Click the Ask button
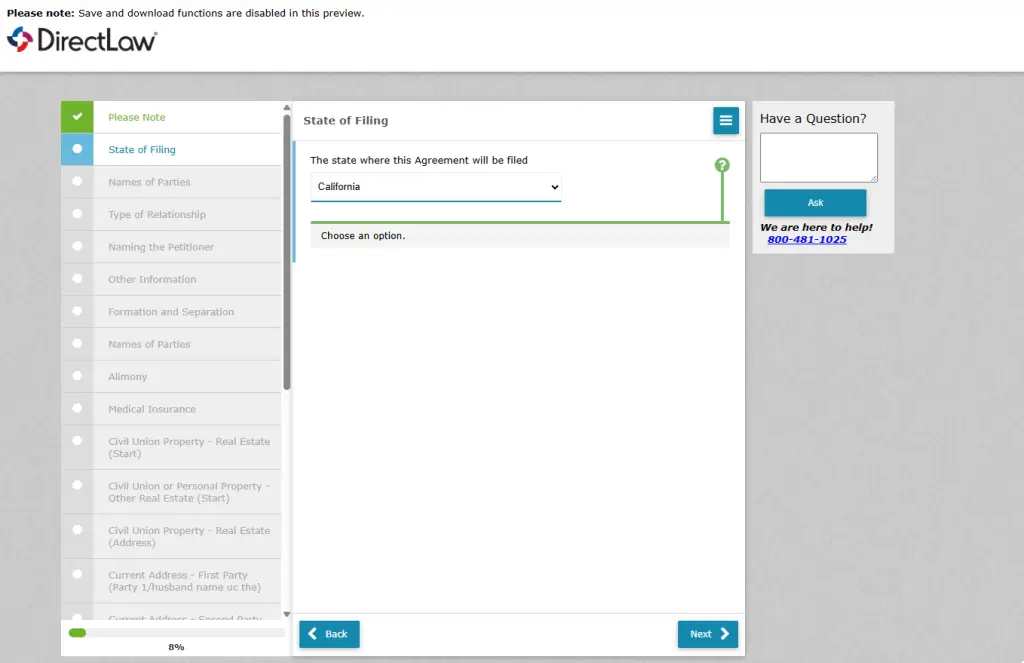 tap(815, 202)
